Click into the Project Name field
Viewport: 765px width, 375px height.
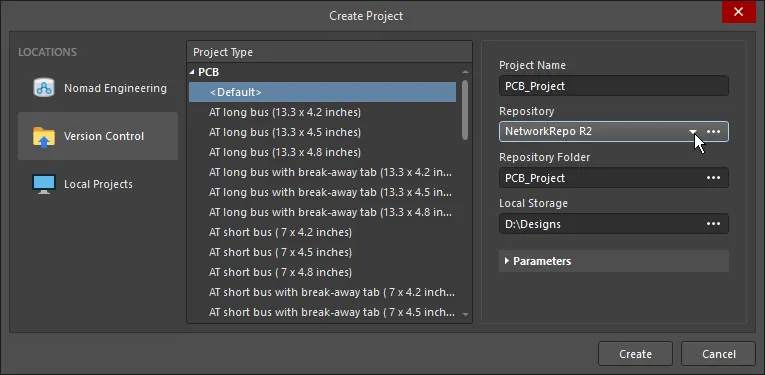614,86
